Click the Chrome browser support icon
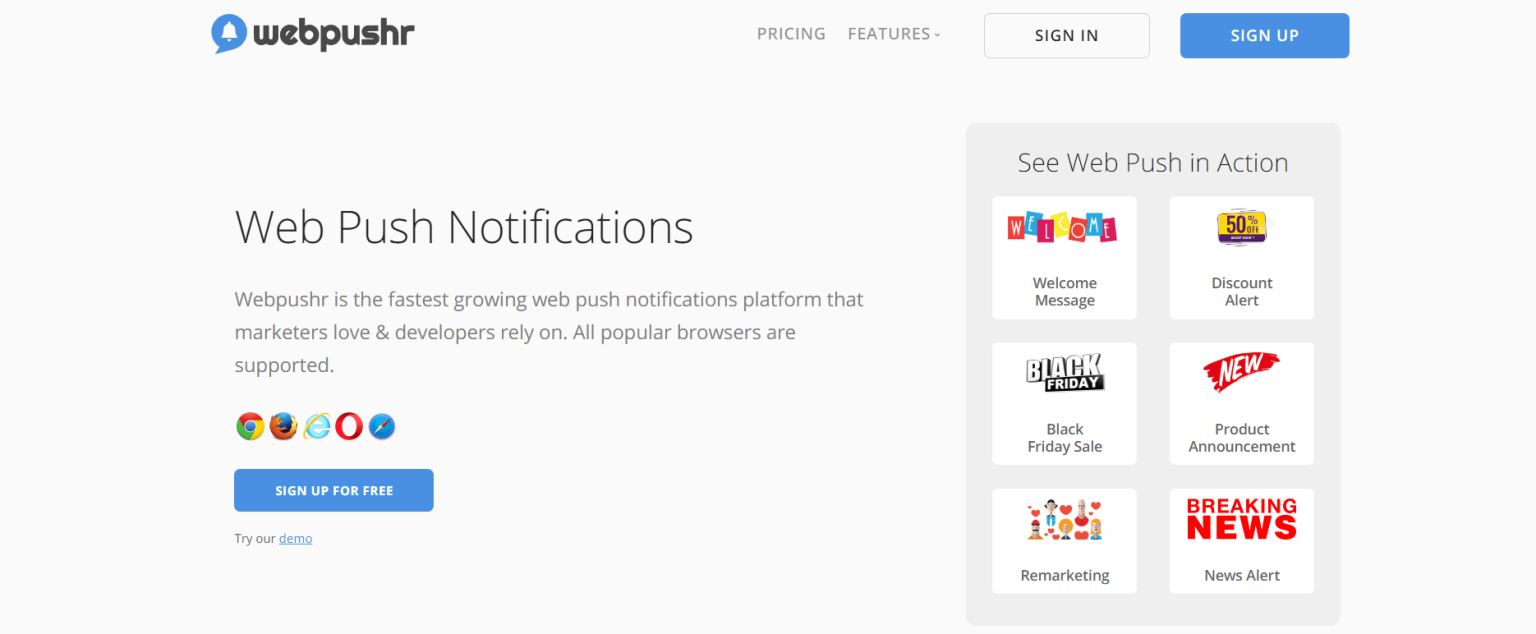The width and height of the screenshot is (1536, 634). pyautogui.click(x=250, y=425)
